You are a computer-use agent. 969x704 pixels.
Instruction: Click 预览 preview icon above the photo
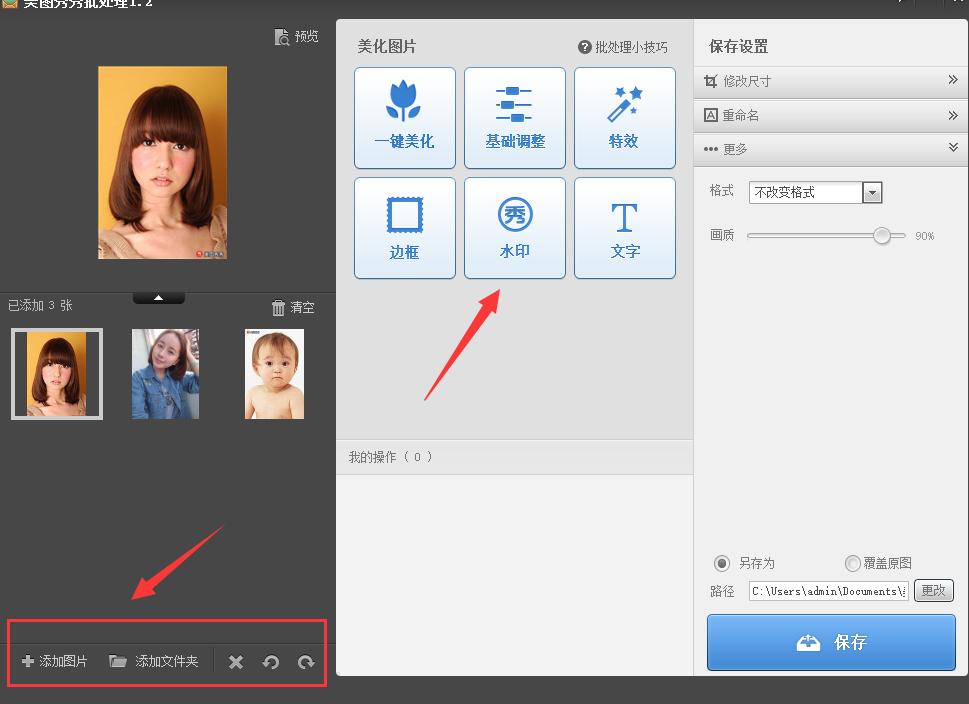297,37
